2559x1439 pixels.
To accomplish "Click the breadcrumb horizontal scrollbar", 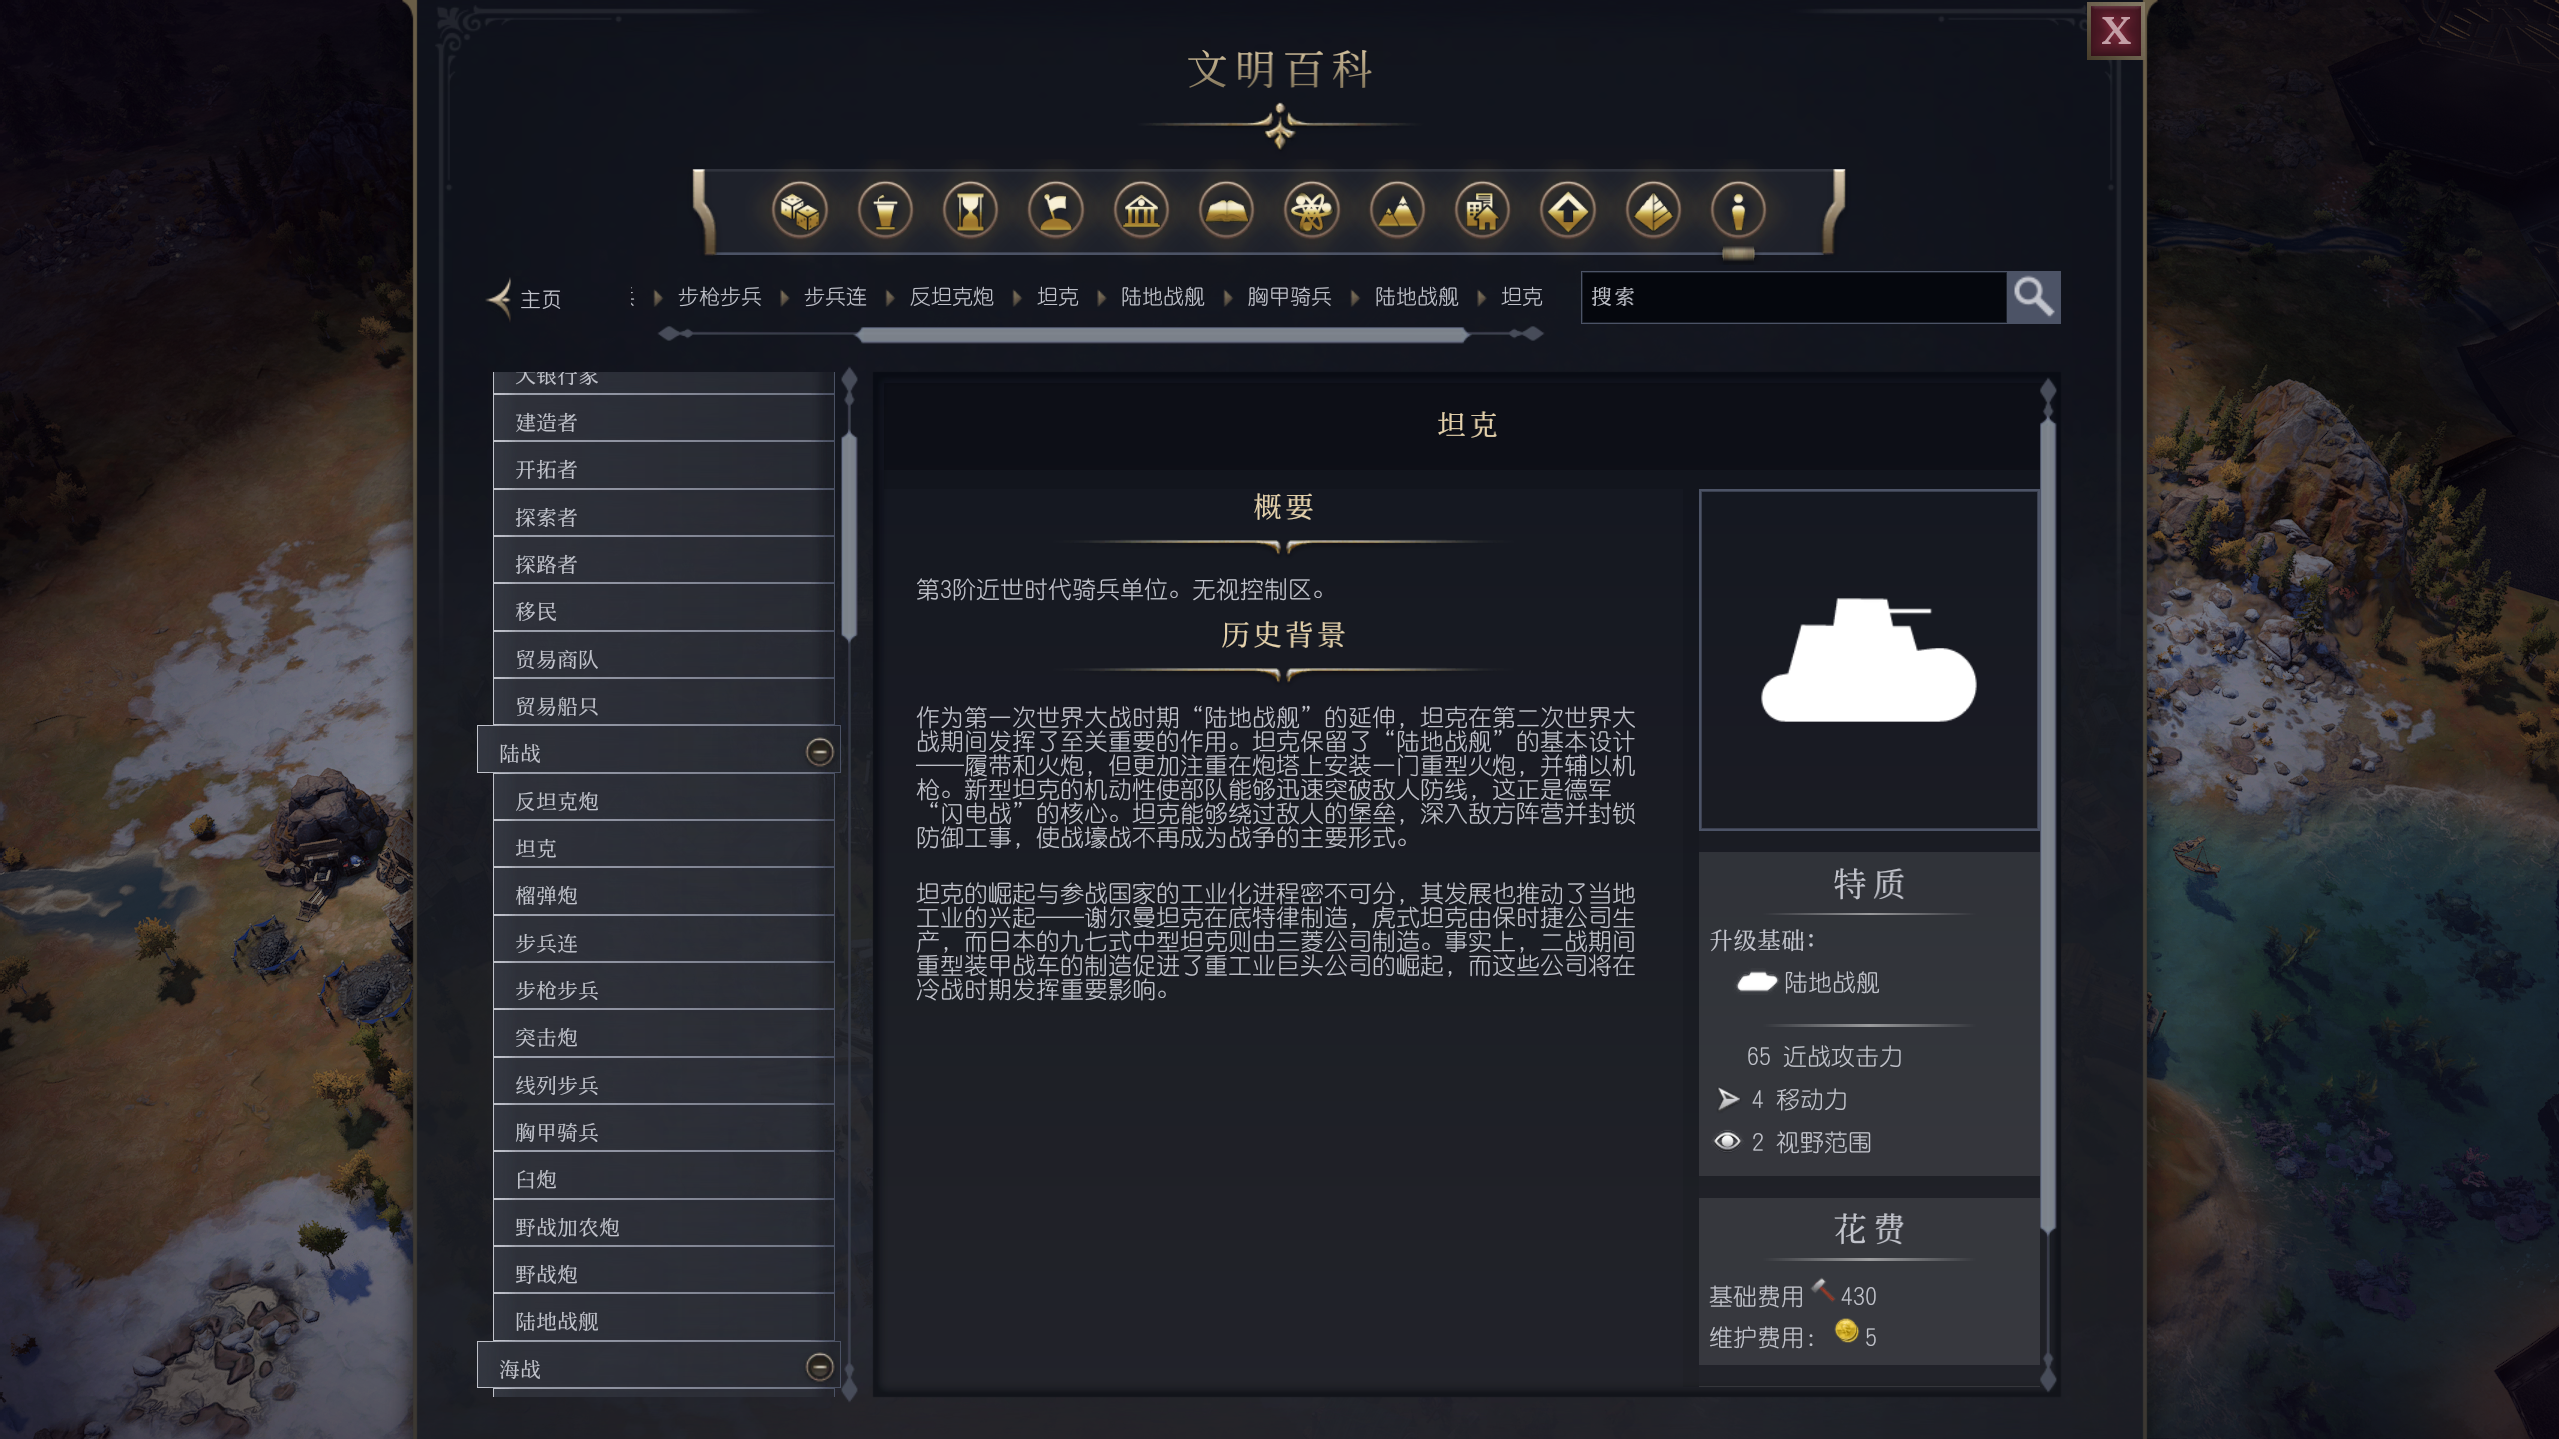I will point(1162,335).
